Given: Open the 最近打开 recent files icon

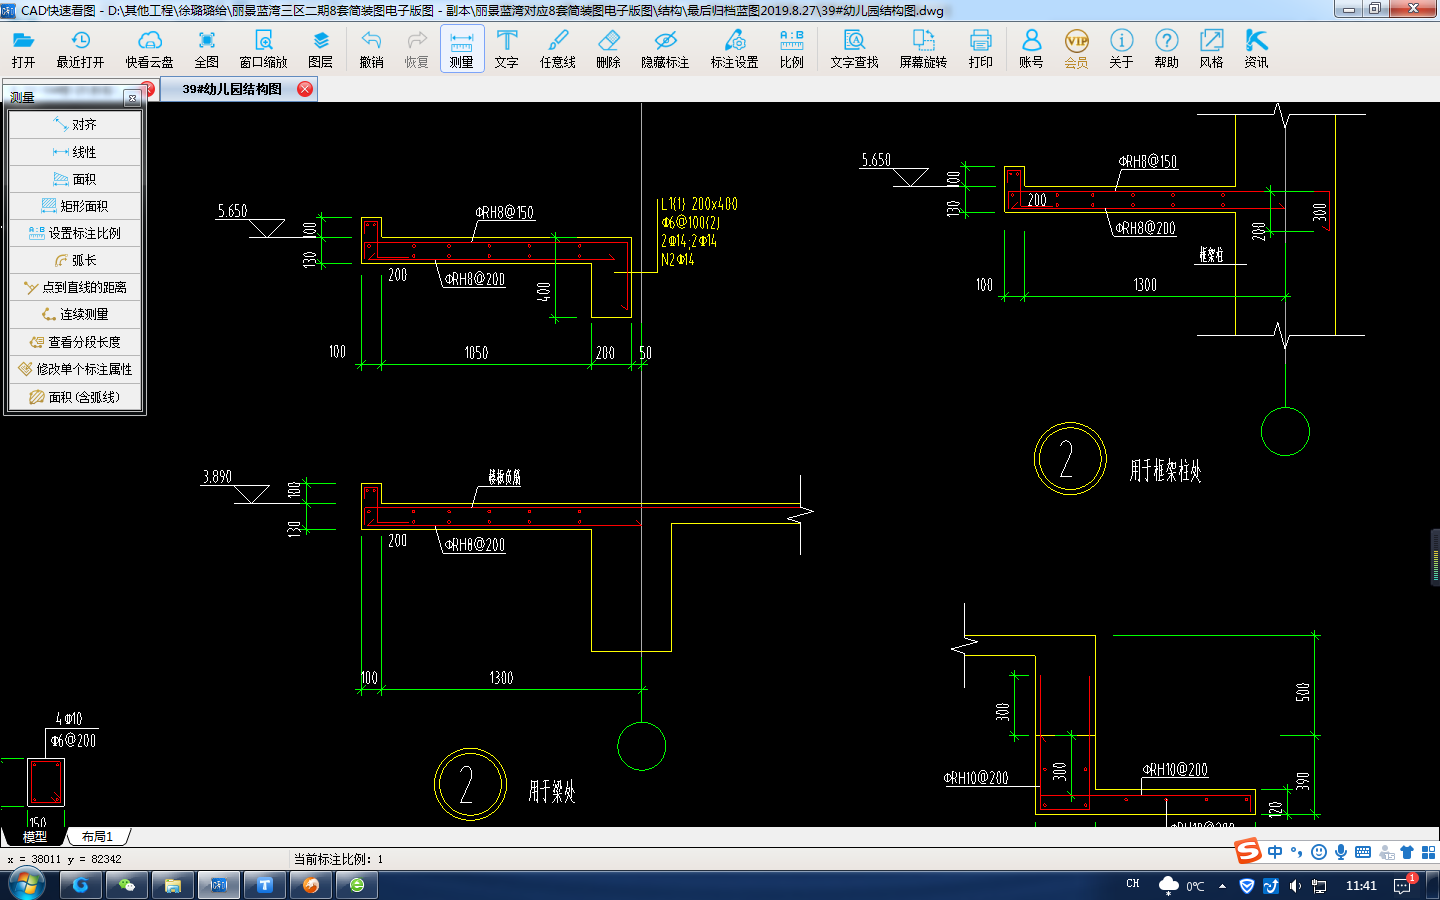Looking at the screenshot, I should coord(80,49).
